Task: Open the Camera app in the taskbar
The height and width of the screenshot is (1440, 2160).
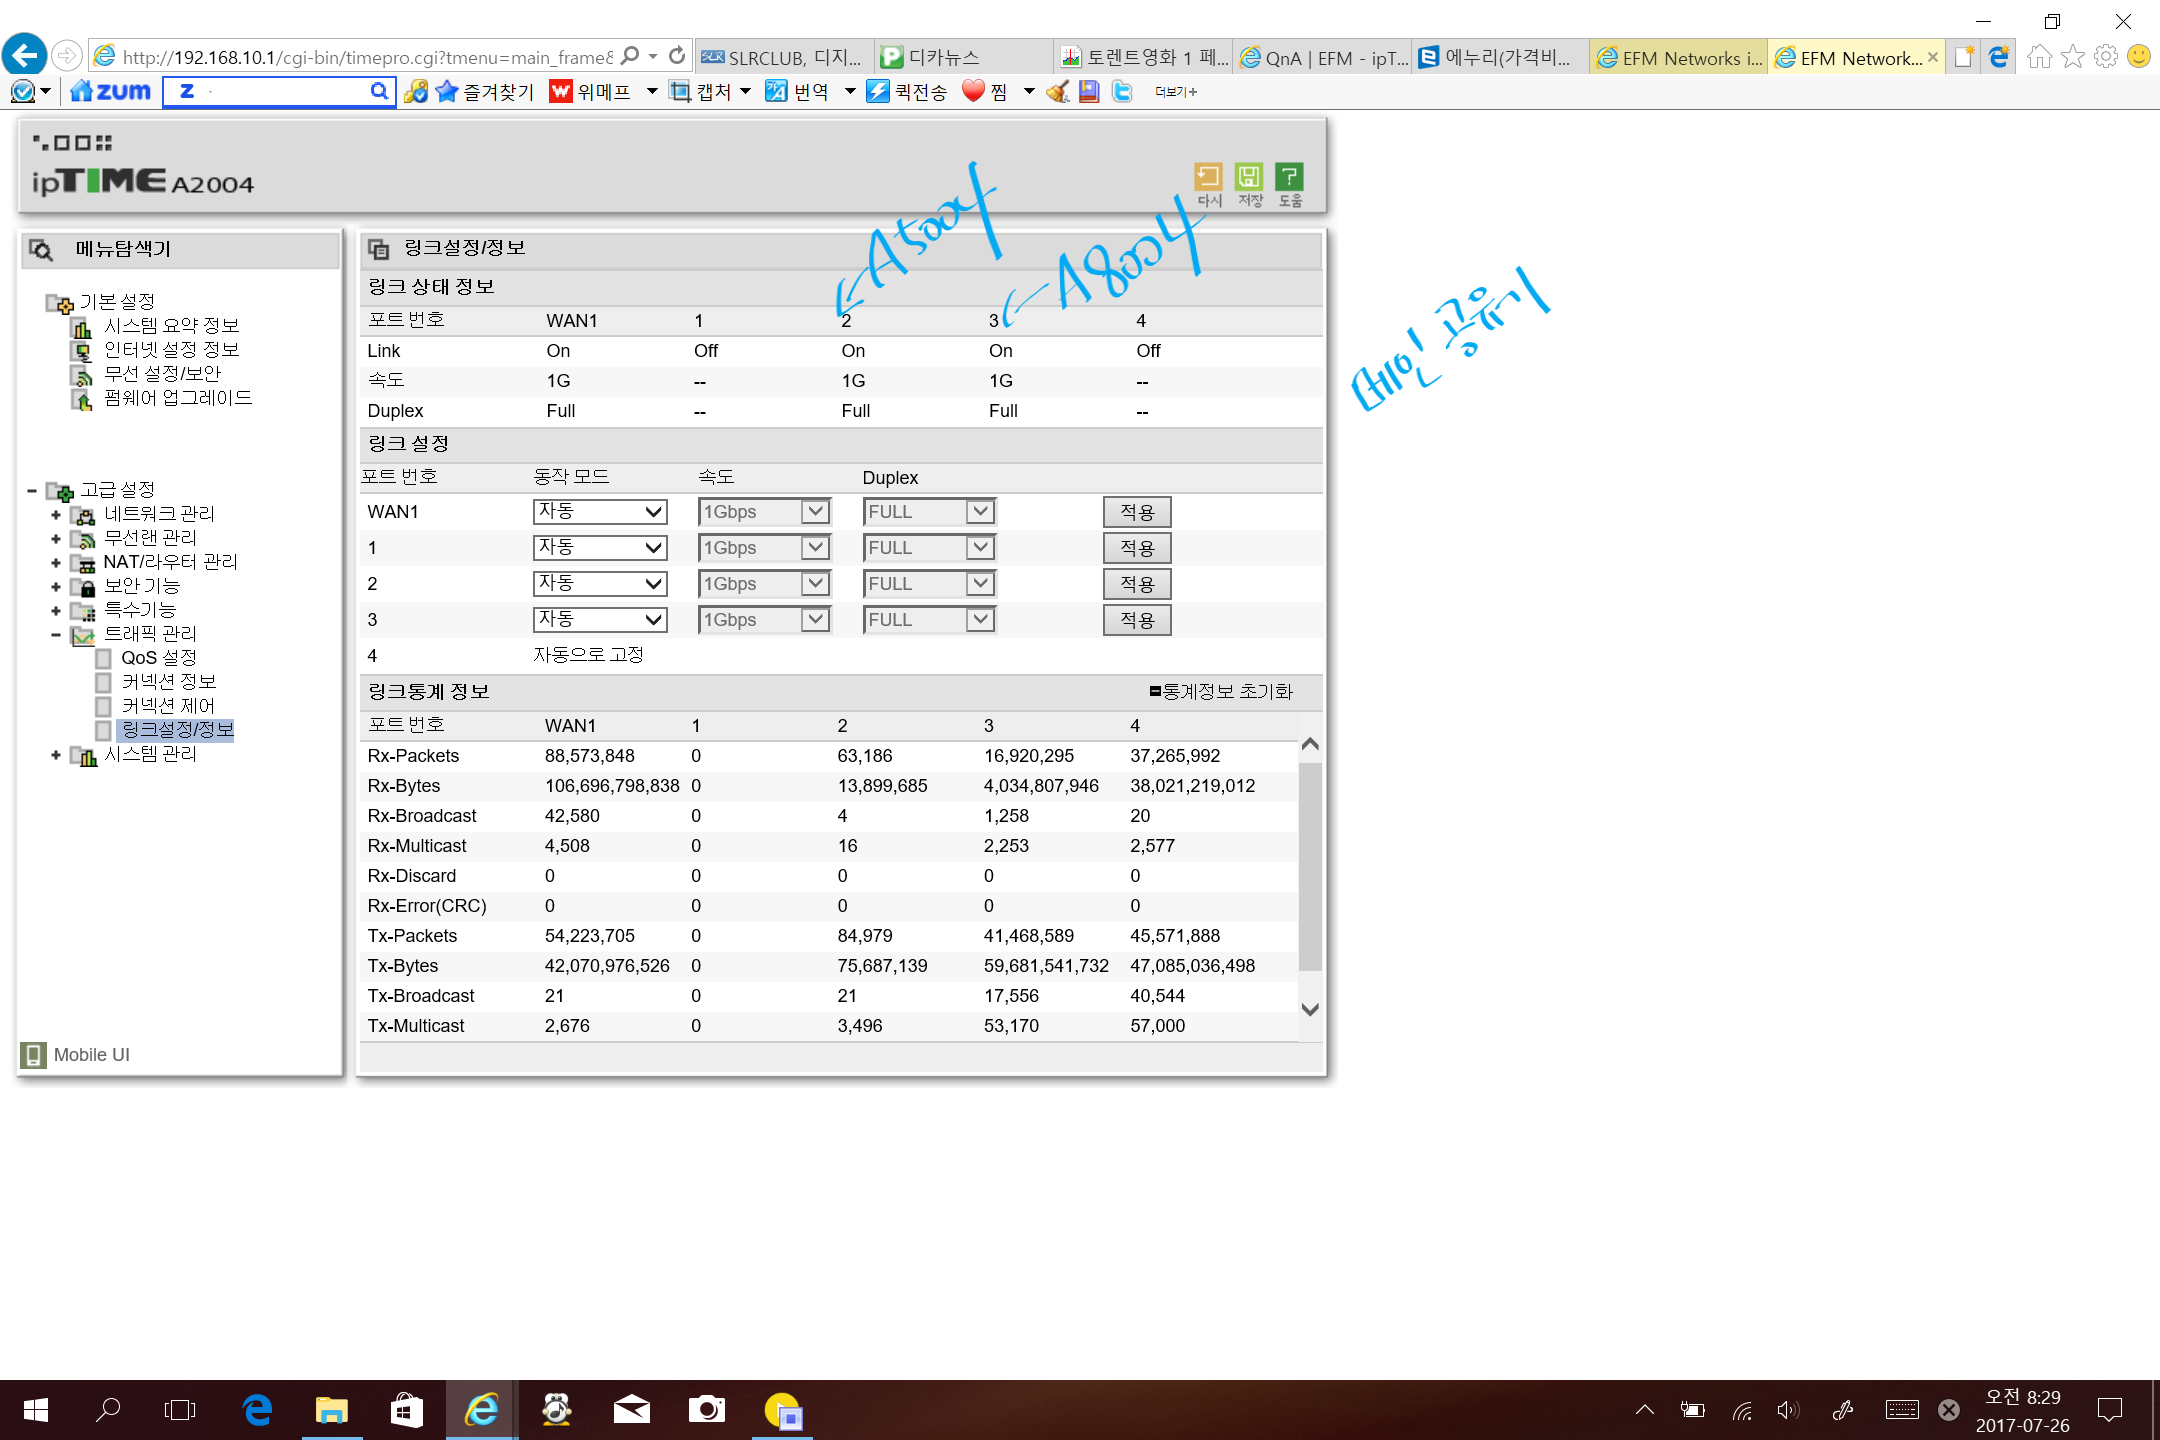Action: 706,1410
